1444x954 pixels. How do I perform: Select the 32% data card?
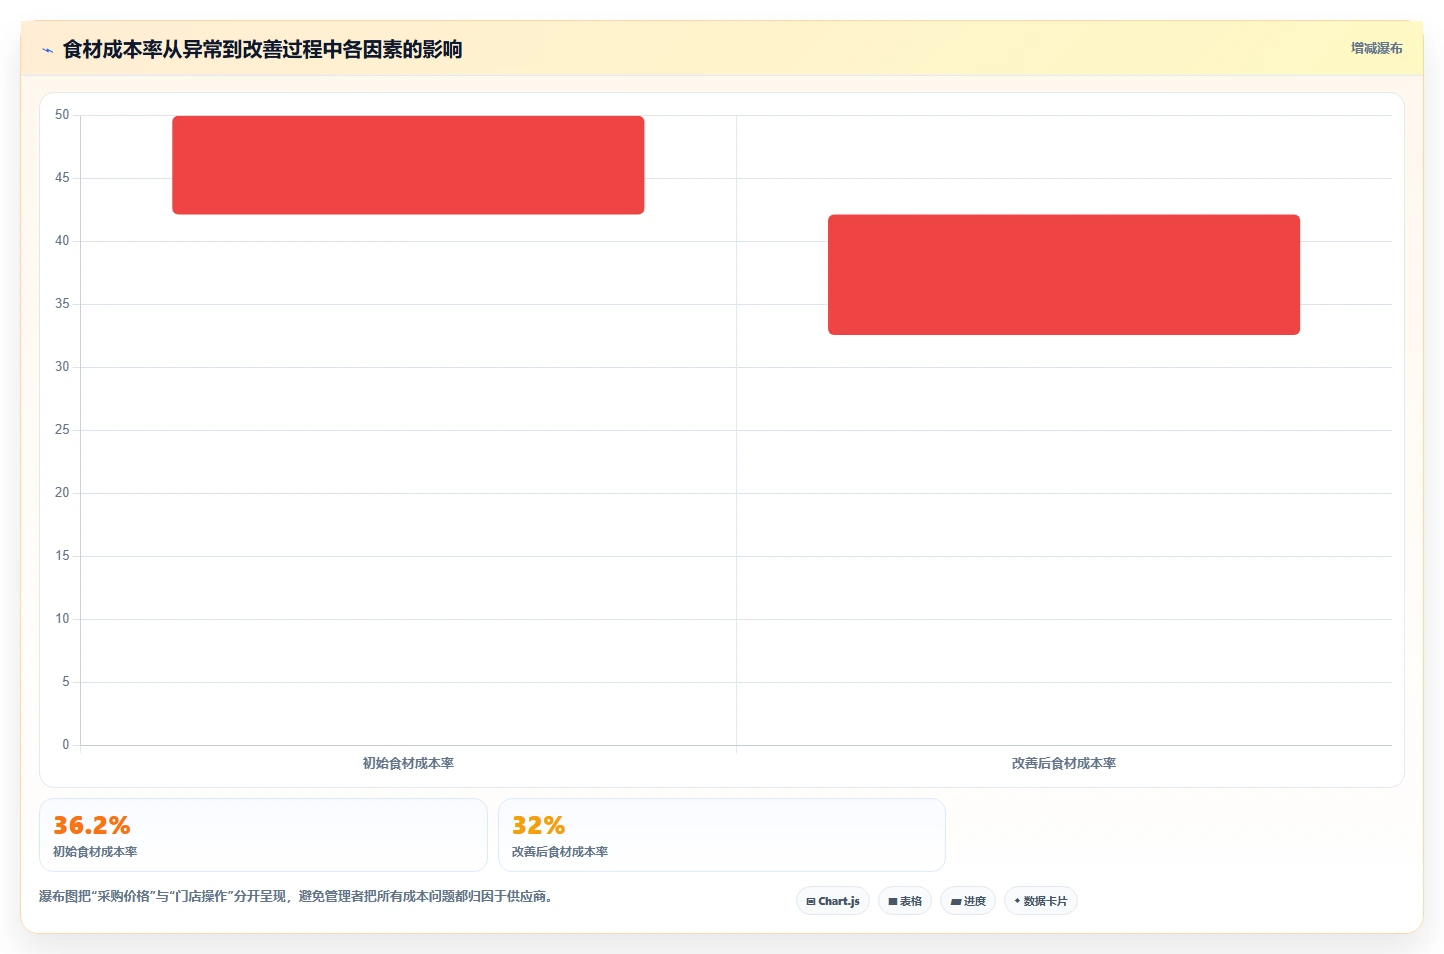coord(721,835)
